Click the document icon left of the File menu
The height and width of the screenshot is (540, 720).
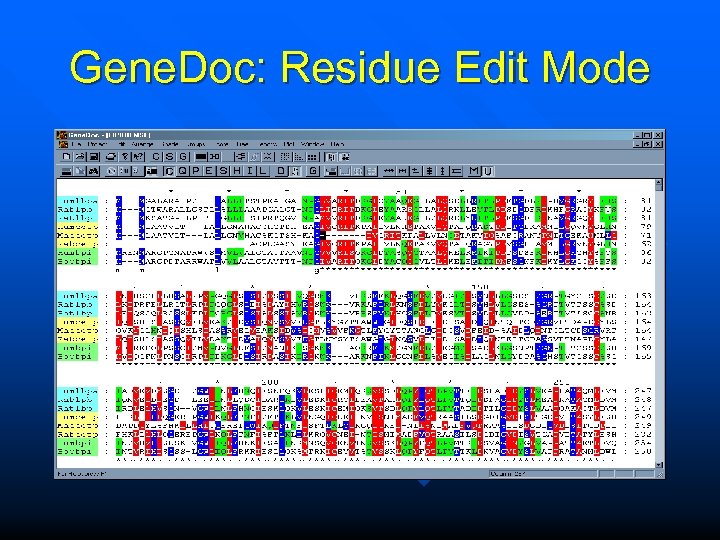point(63,144)
